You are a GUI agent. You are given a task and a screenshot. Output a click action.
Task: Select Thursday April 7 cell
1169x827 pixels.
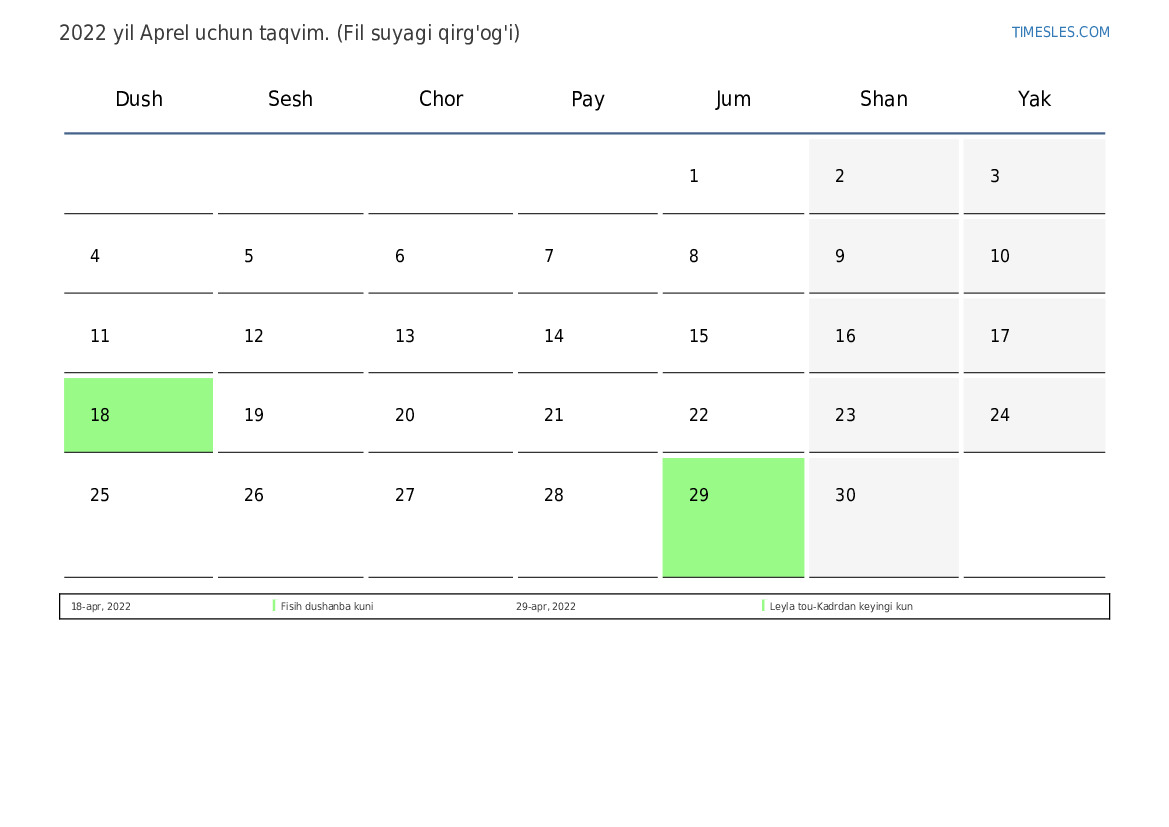pos(587,256)
